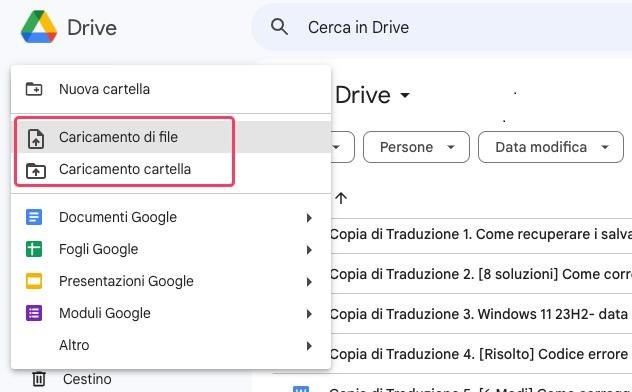Screen dimensions: 632x392
Task: Open the Data modifica filter dropdown
Action: coord(551,147)
